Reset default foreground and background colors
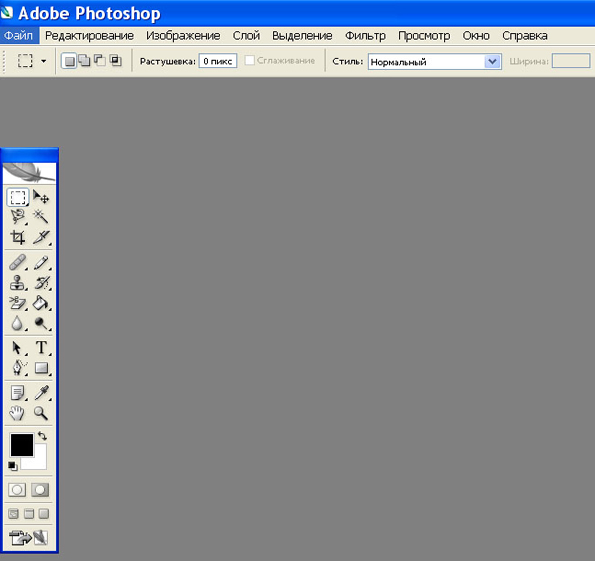 (13, 466)
